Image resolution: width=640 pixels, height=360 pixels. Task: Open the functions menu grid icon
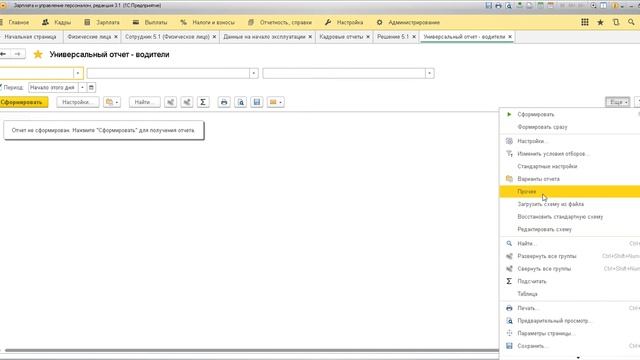tap(585, 22)
